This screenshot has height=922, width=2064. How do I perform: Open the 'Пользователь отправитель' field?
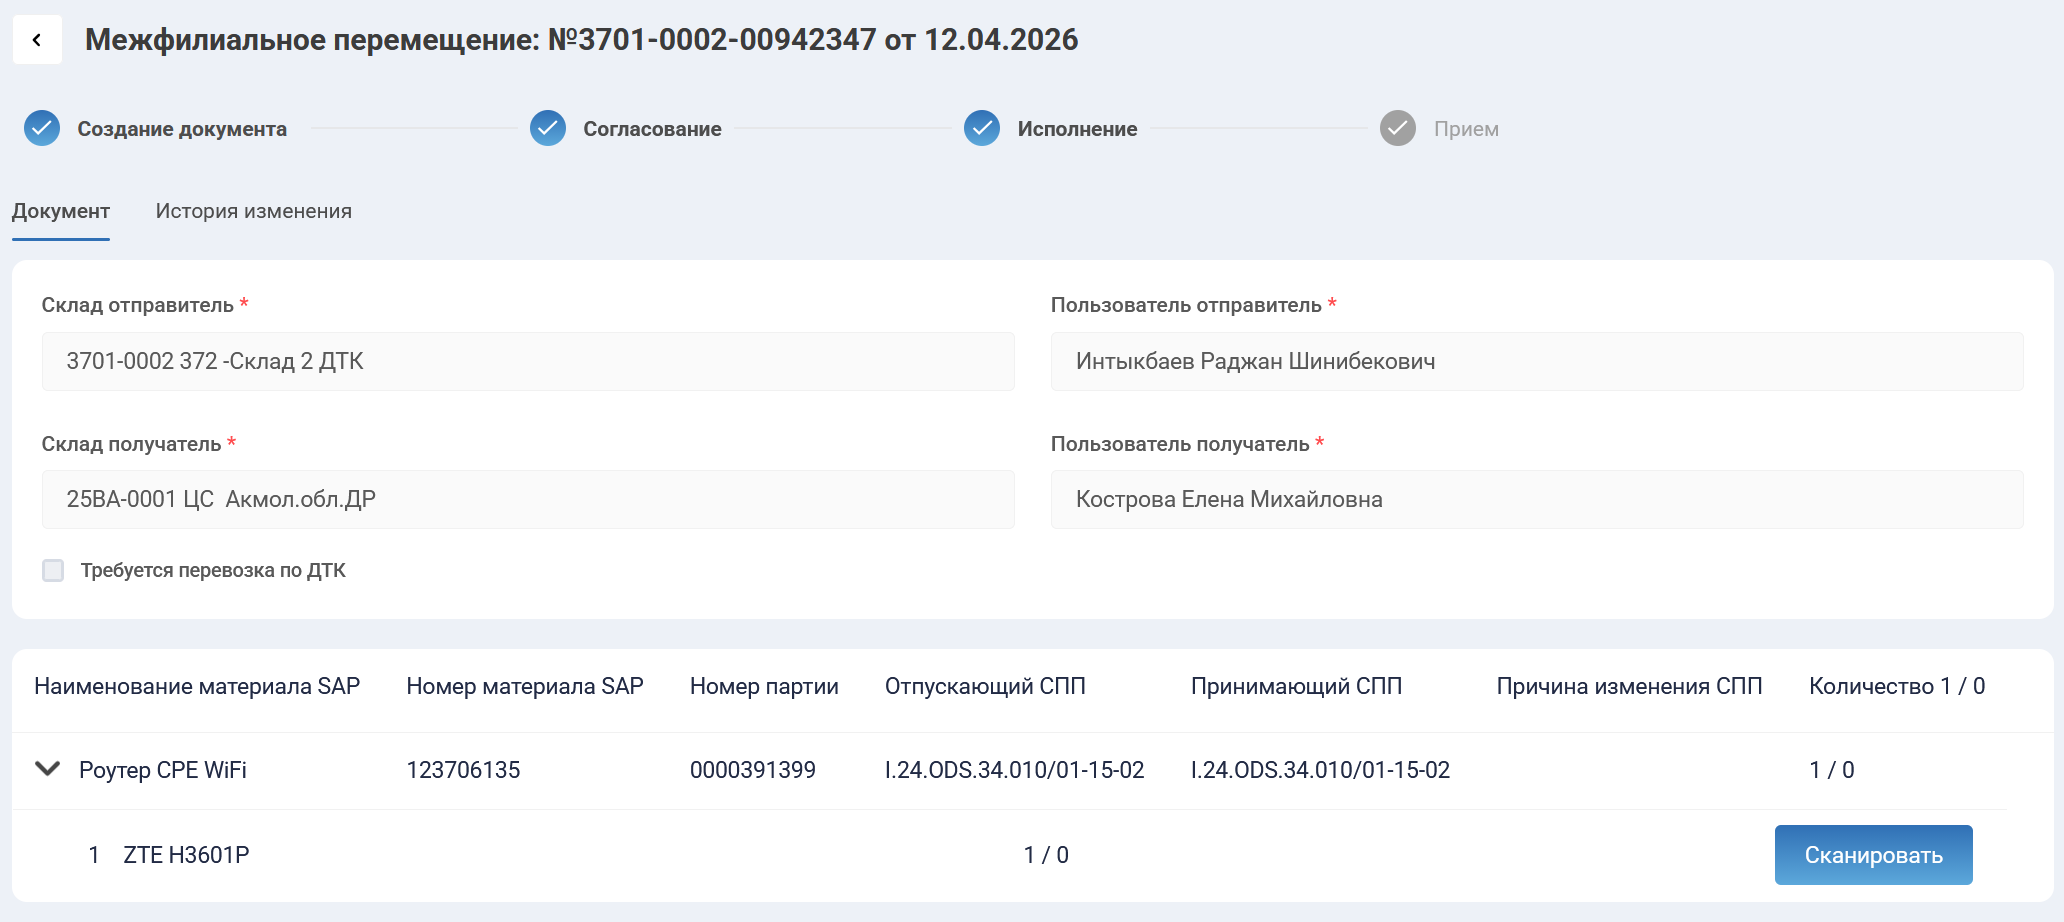(x=1536, y=361)
